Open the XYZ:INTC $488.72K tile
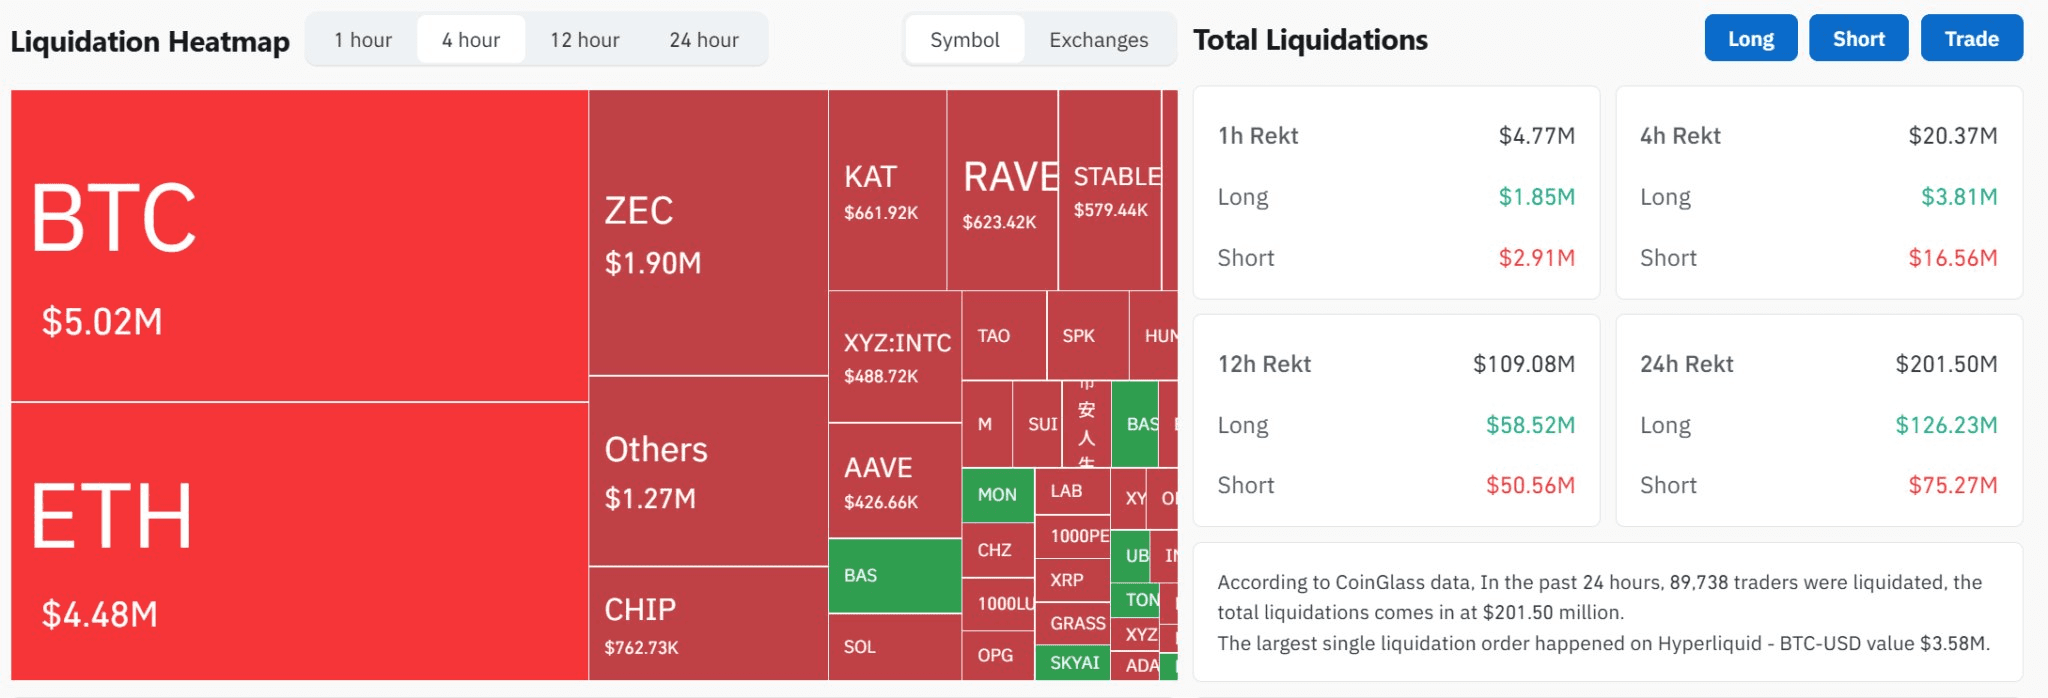 point(894,357)
